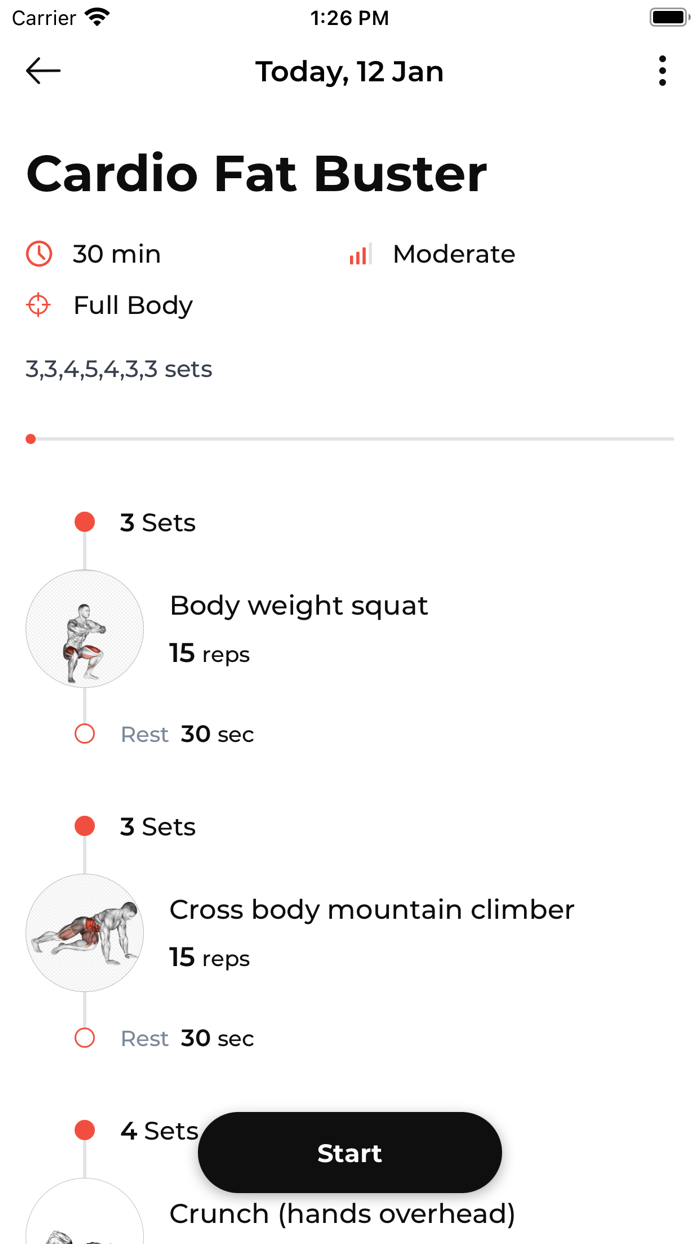The width and height of the screenshot is (700, 1244).
Task: Click the workout progress slider dot
Action: point(30,438)
